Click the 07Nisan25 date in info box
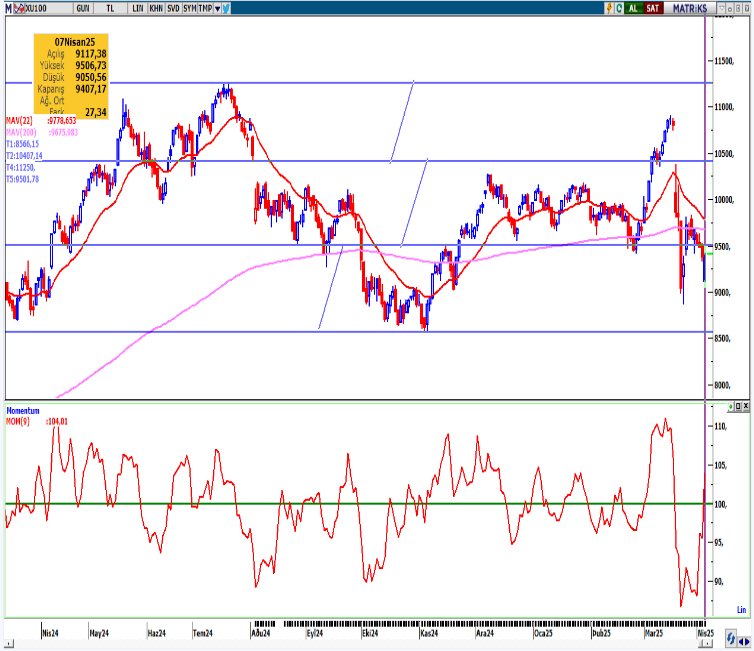Image resolution: width=754 pixels, height=651 pixels. (75, 42)
